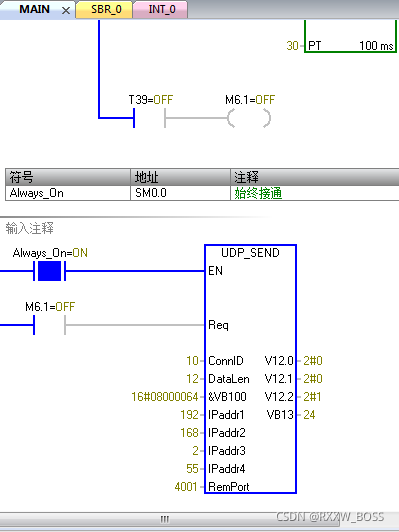Select the RemPort value 4001
This screenshot has width=399, height=532.
pos(186,487)
